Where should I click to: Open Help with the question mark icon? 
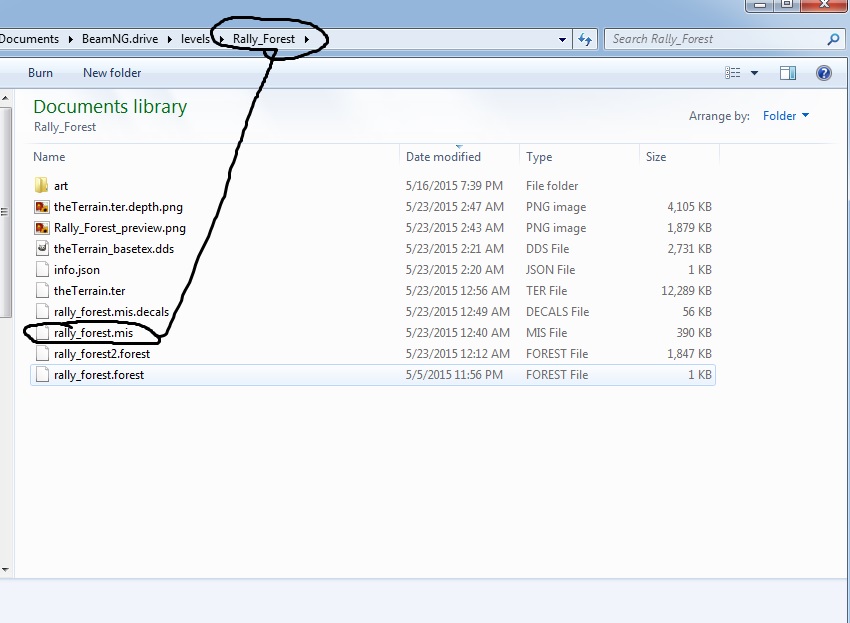[823, 73]
